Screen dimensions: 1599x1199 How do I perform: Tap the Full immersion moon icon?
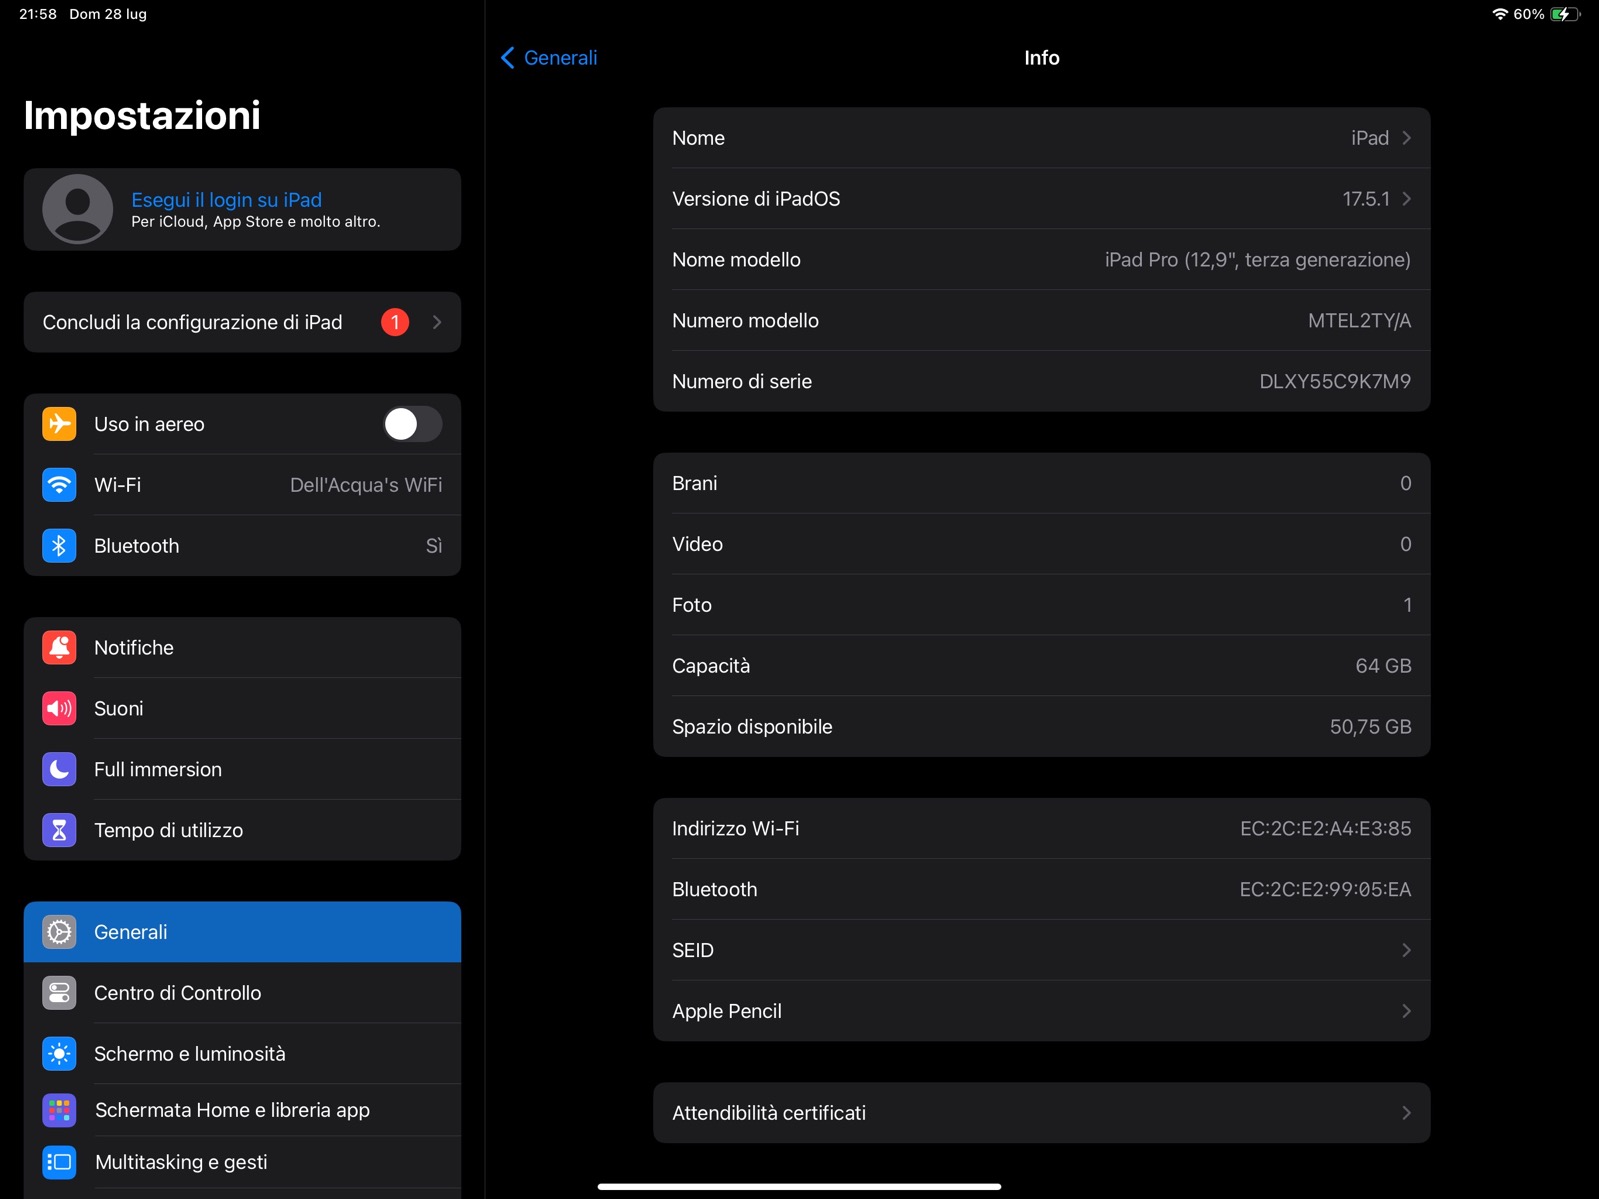tap(59, 770)
